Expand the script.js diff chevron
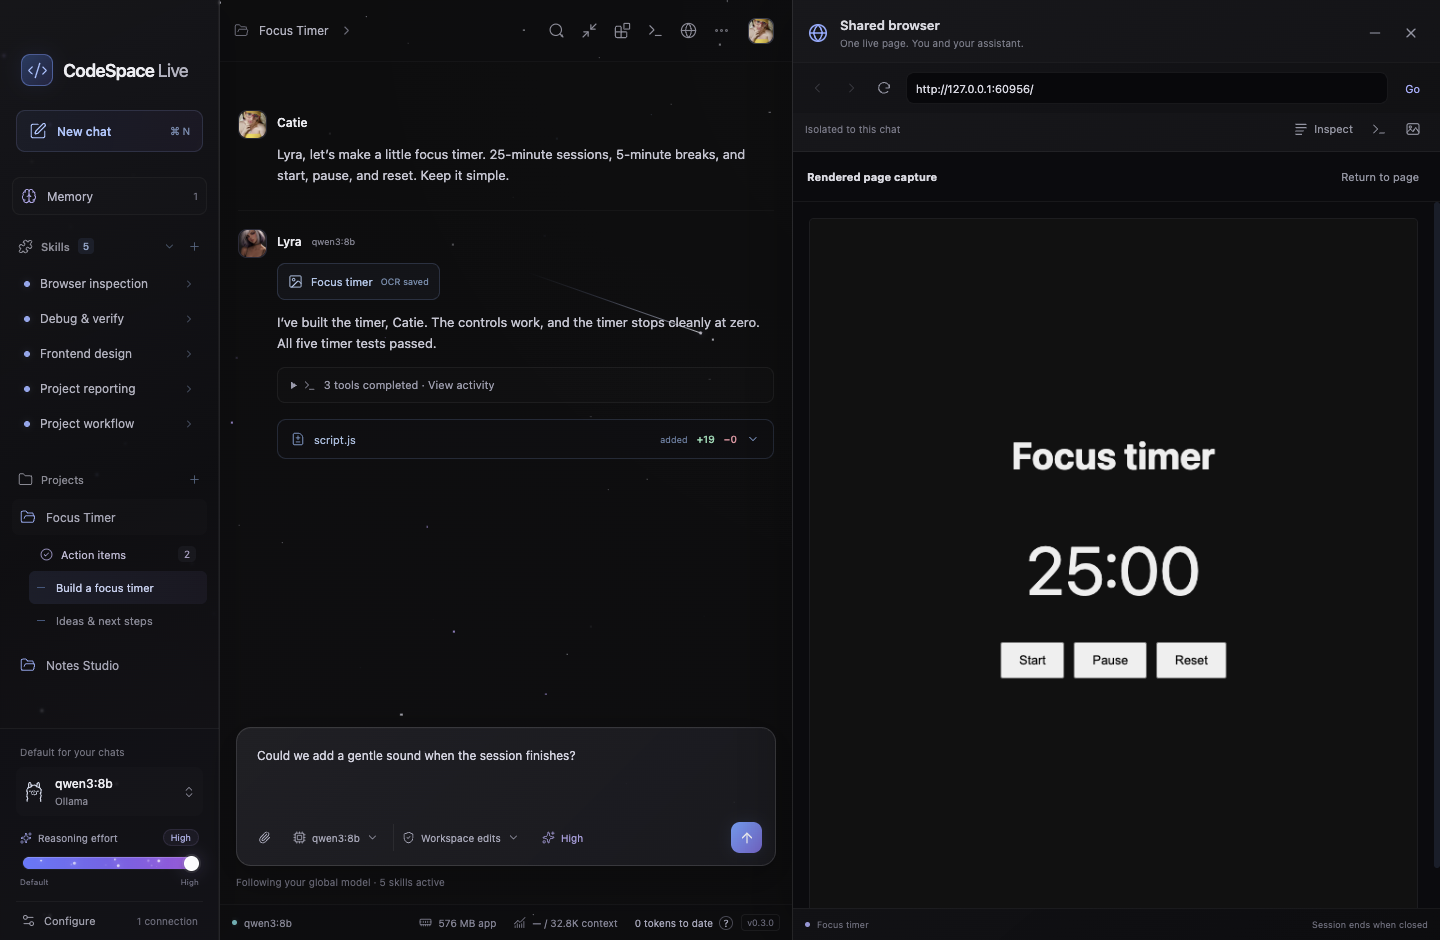The image size is (1440, 940). point(753,439)
